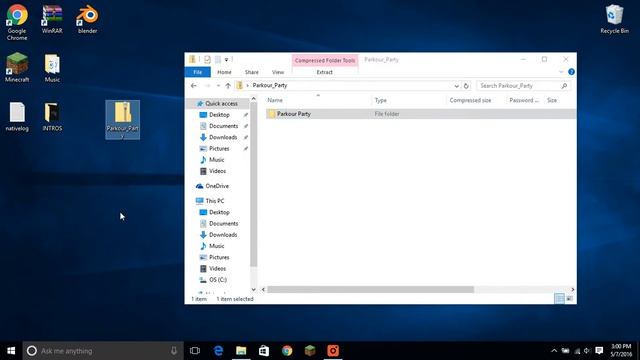Open the Extract ribbon tab
The width and height of the screenshot is (640, 360).
tap(324, 72)
